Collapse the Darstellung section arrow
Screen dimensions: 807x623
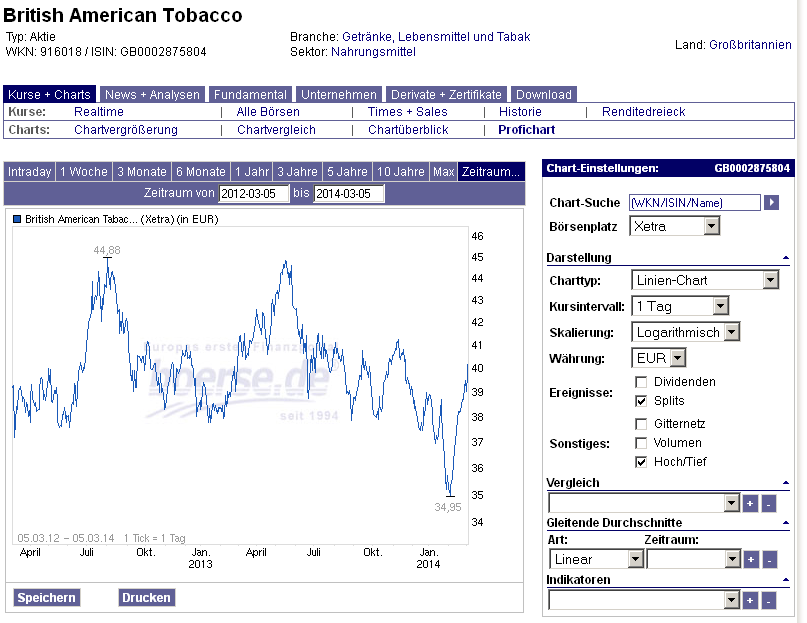(x=785, y=258)
